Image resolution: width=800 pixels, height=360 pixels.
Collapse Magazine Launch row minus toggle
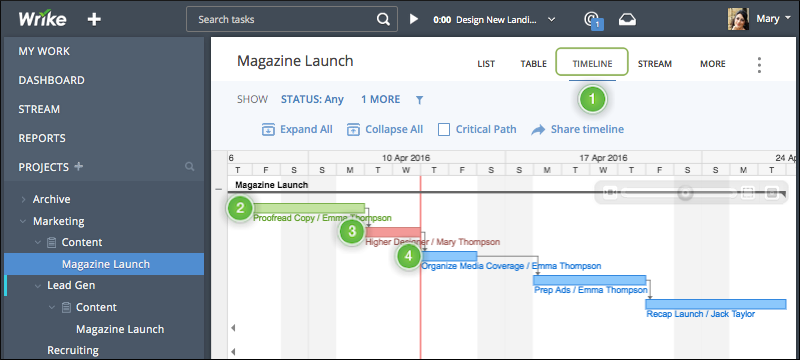pyautogui.click(x=219, y=189)
